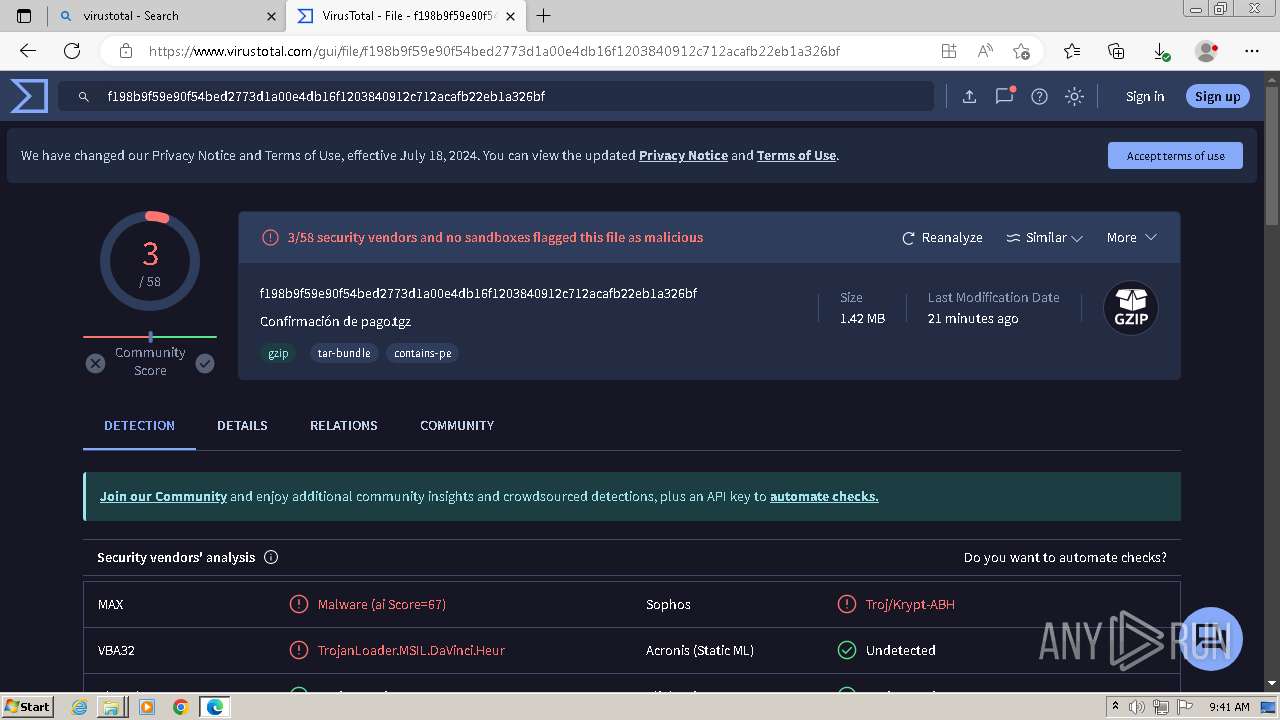Click the browser profile avatar icon

pos(1207,51)
